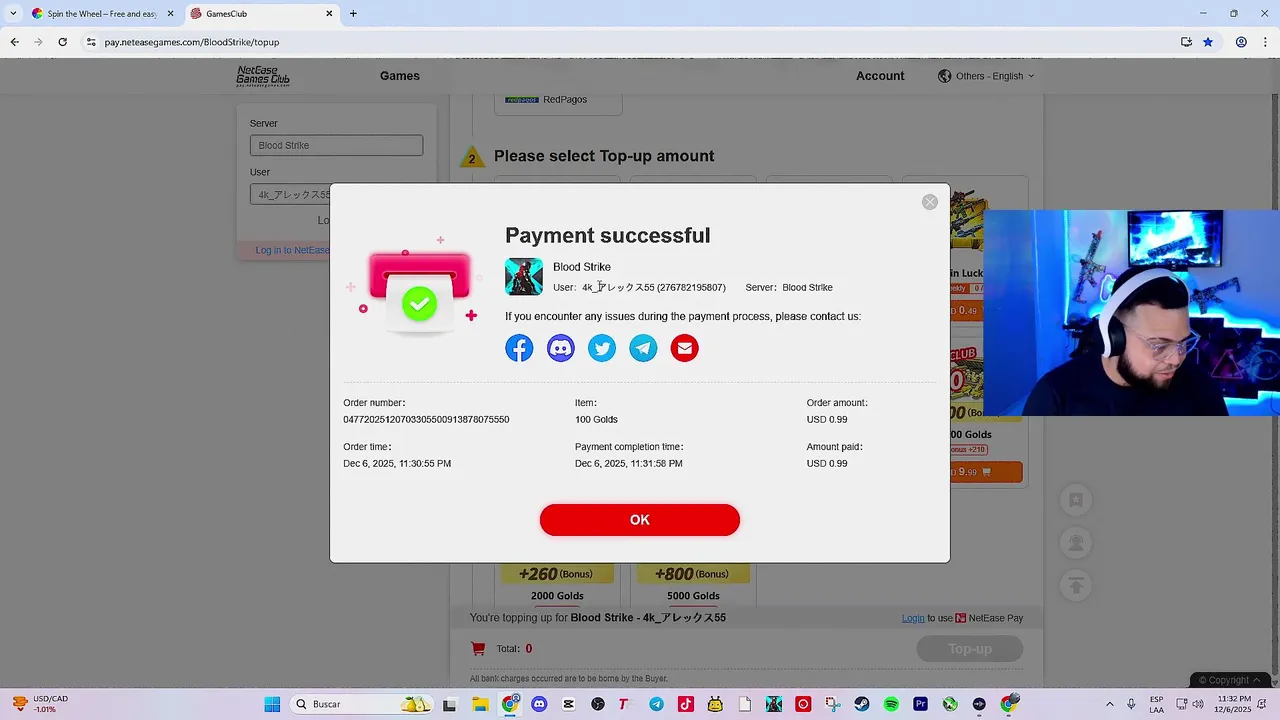Viewport: 1280px width, 720px height.
Task: Show hidden system tray icons
Action: [1109, 704]
